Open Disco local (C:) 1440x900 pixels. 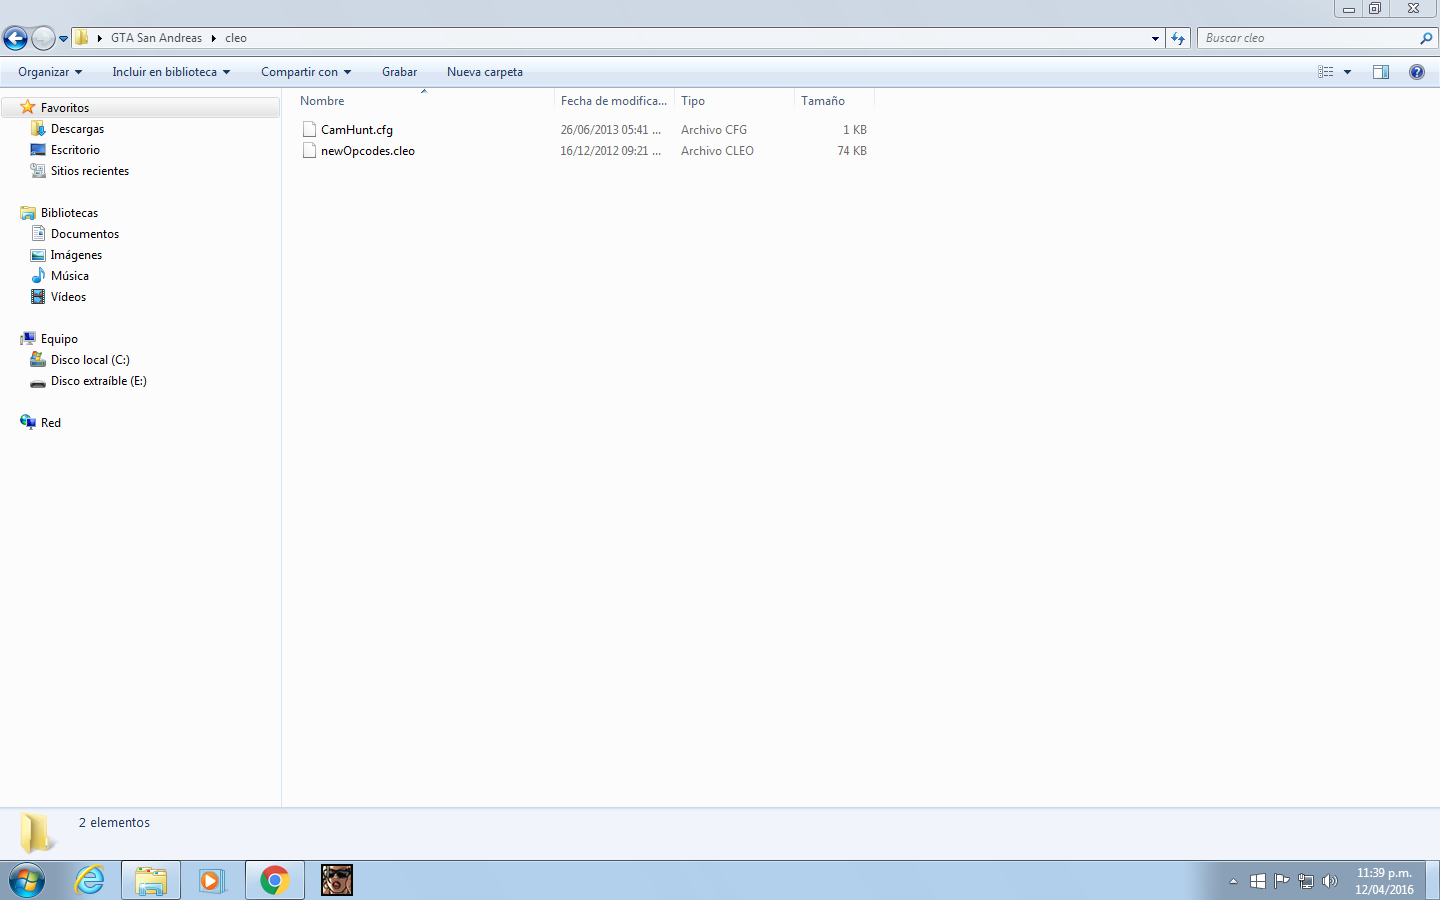pyautogui.click(x=90, y=360)
